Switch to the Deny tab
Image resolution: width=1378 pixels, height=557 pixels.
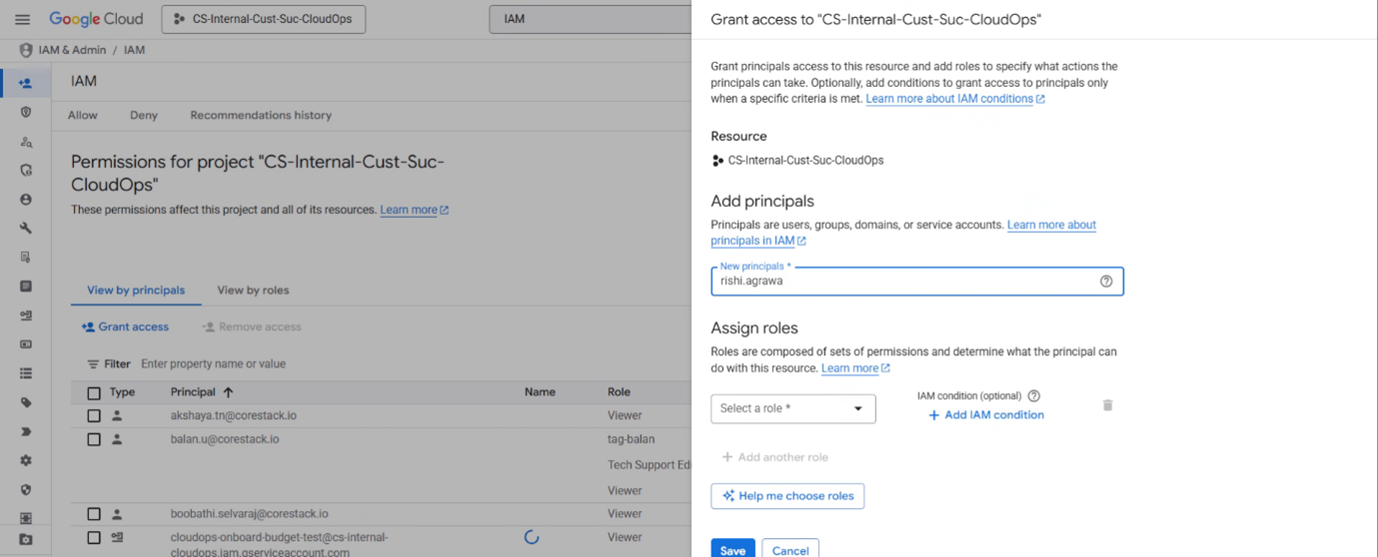[144, 115]
